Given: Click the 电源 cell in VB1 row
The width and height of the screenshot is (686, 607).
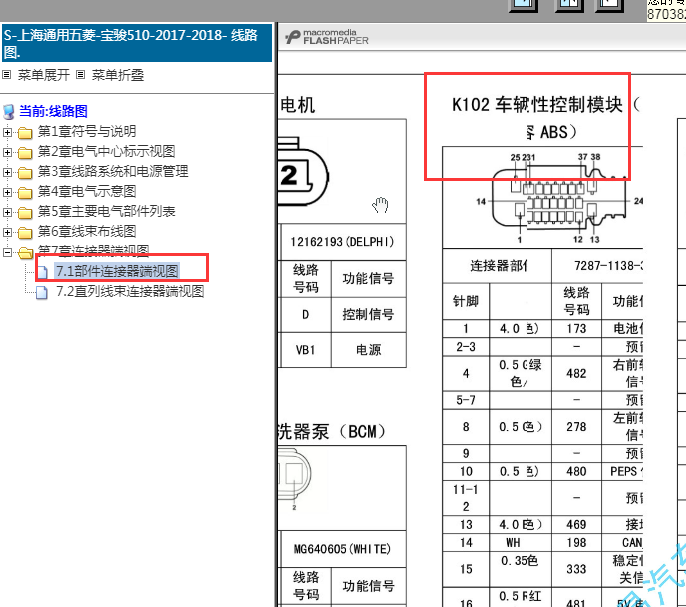Looking at the screenshot, I should point(368,350).
